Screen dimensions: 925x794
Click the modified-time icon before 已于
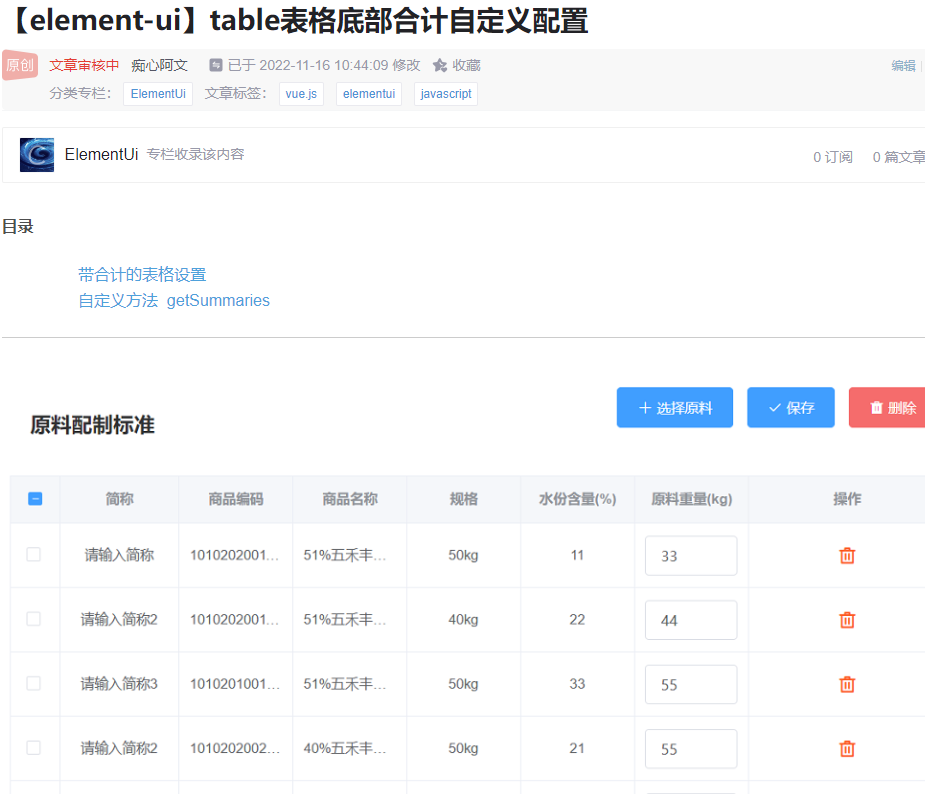click(216, 65)
